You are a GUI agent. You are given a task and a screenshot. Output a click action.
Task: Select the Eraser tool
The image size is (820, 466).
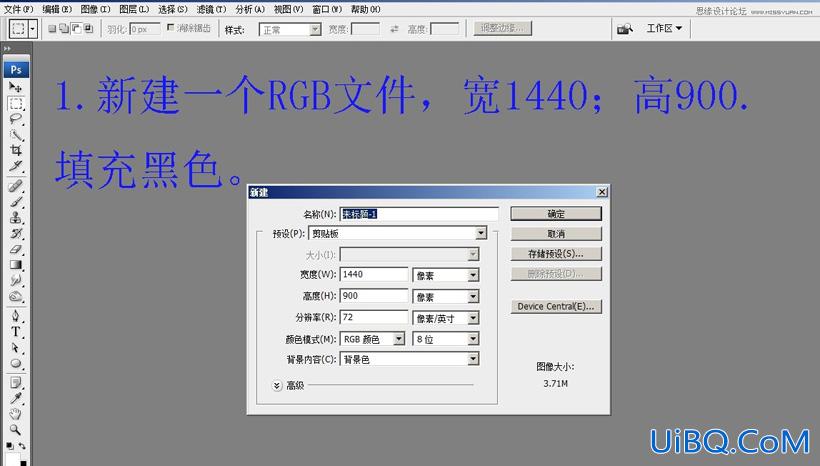[x=16, y=249]
